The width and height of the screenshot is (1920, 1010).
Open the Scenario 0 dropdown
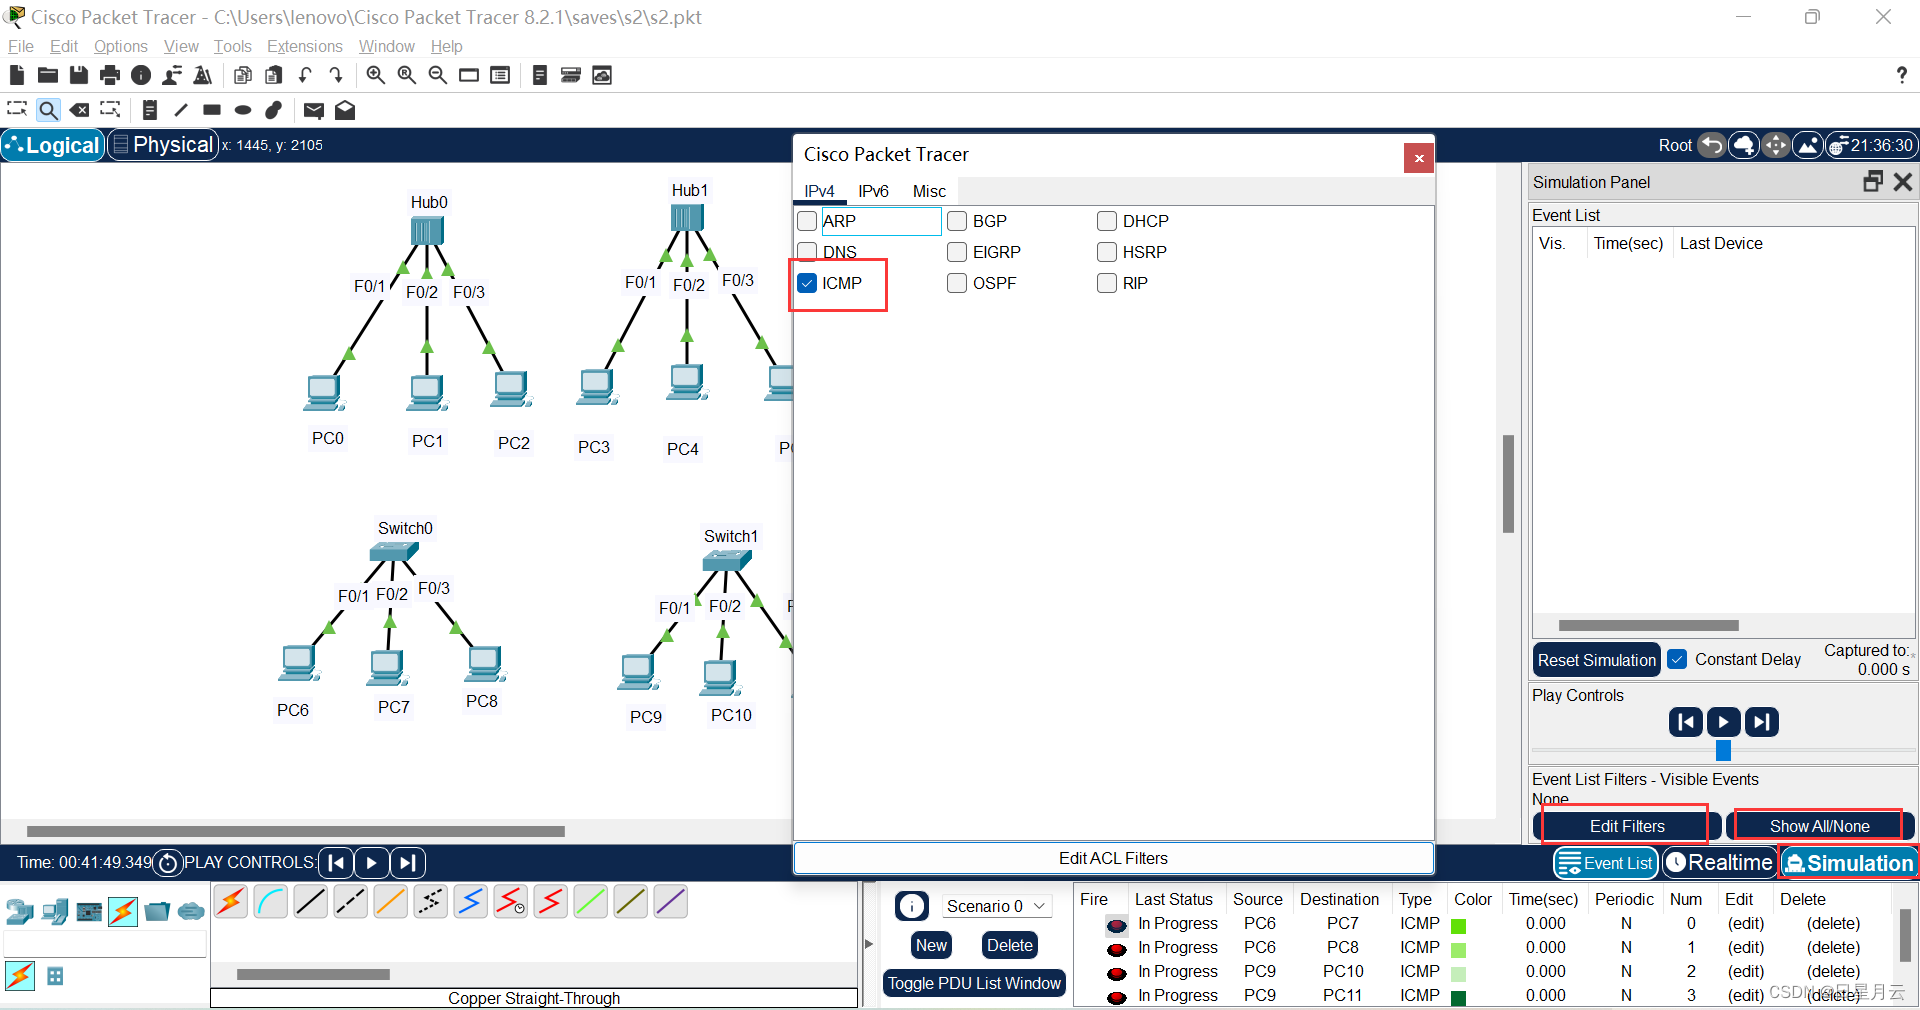[996, 906]
